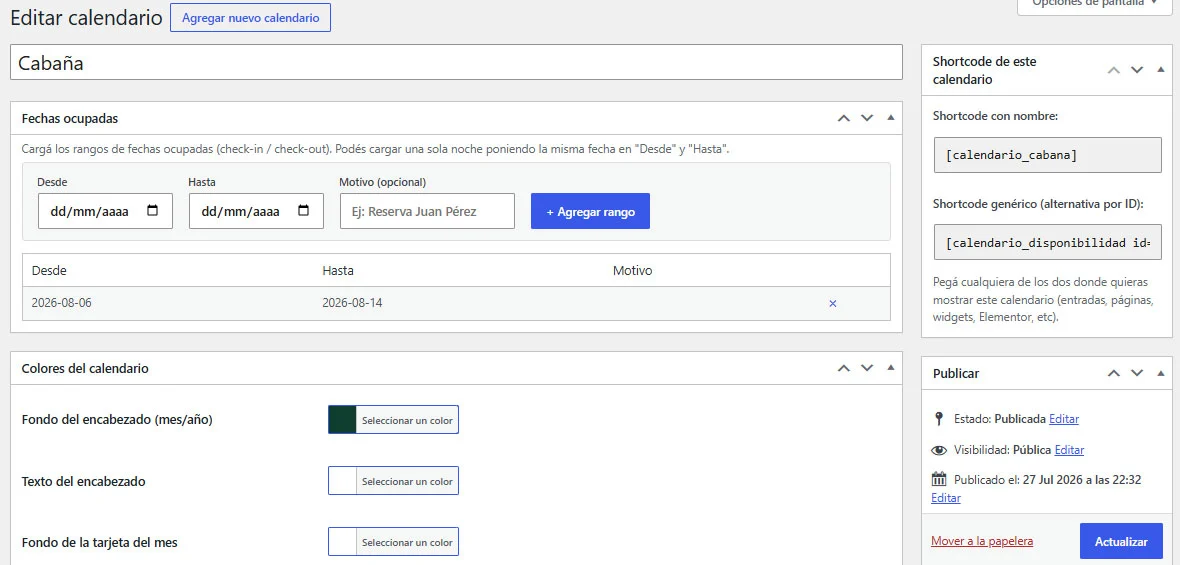
Task: Click the Publicado el calendar icon
Action: [x=938, y=479]
